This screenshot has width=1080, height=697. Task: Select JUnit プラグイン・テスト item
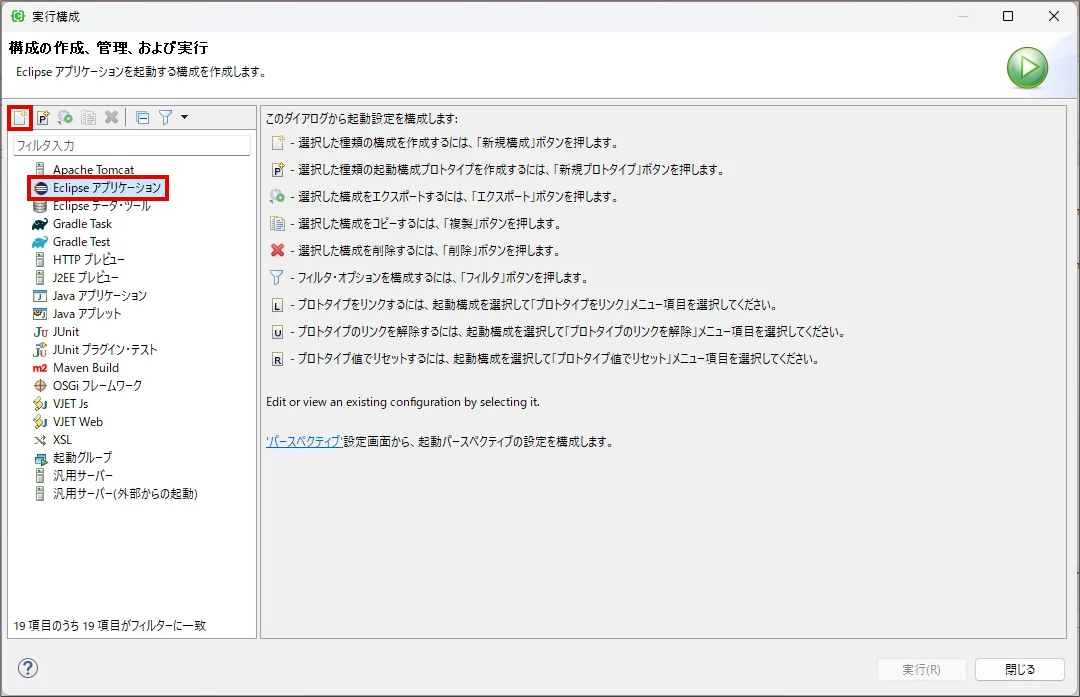click(105, 350)
